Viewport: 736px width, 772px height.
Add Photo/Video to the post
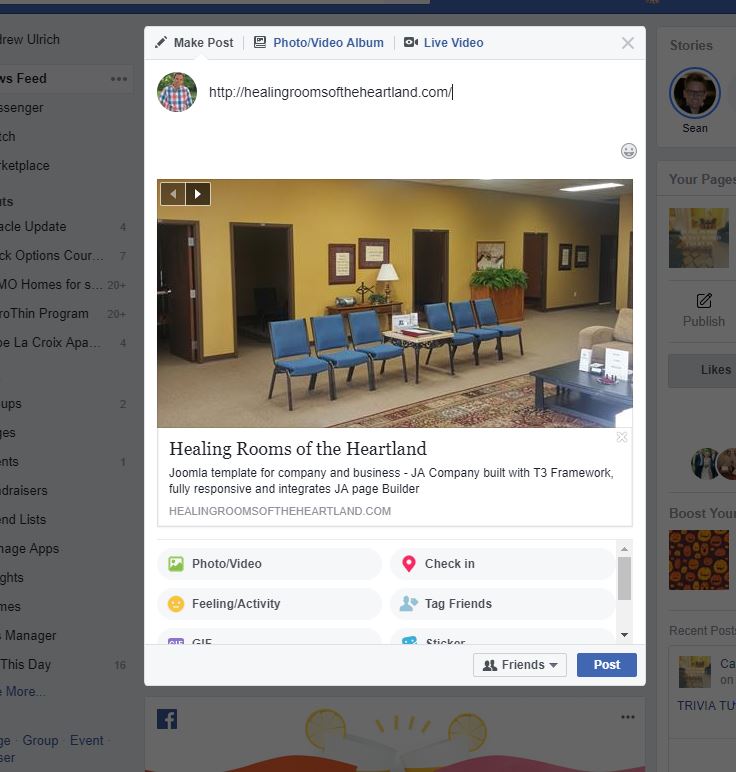tap(269, 564)
